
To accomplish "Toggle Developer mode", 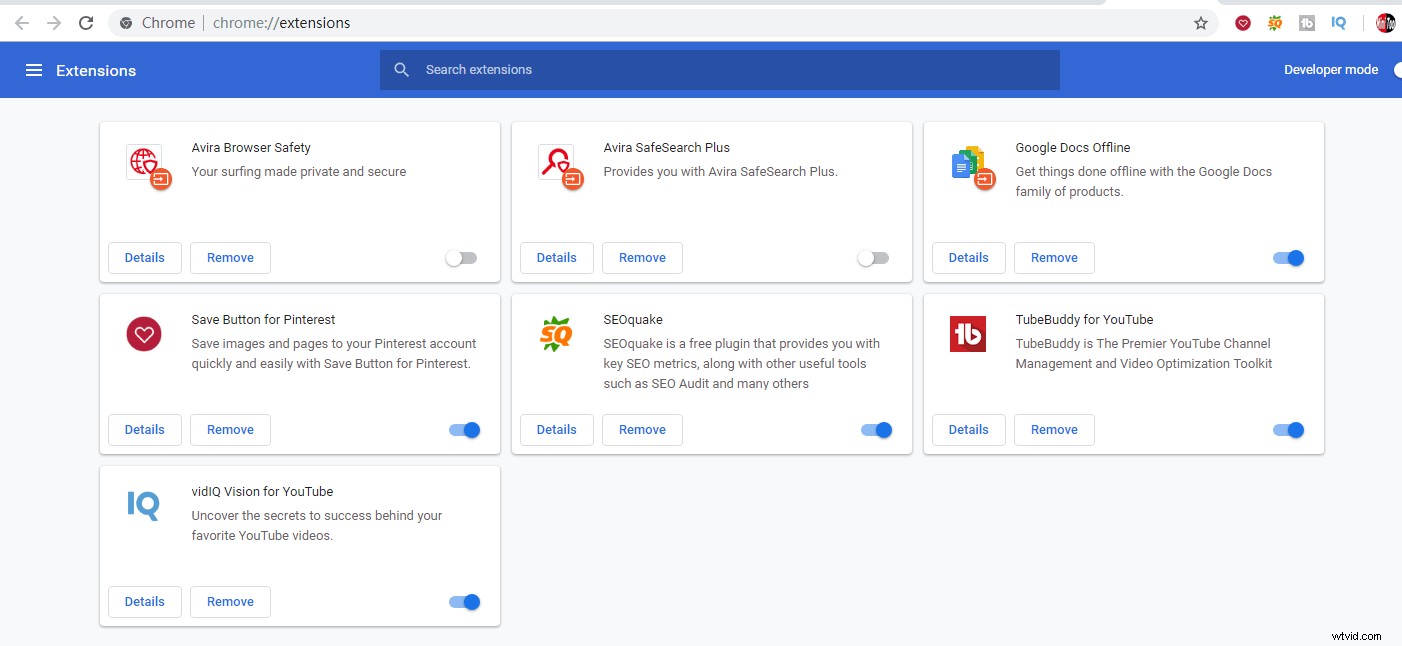I will [1397, 69].
